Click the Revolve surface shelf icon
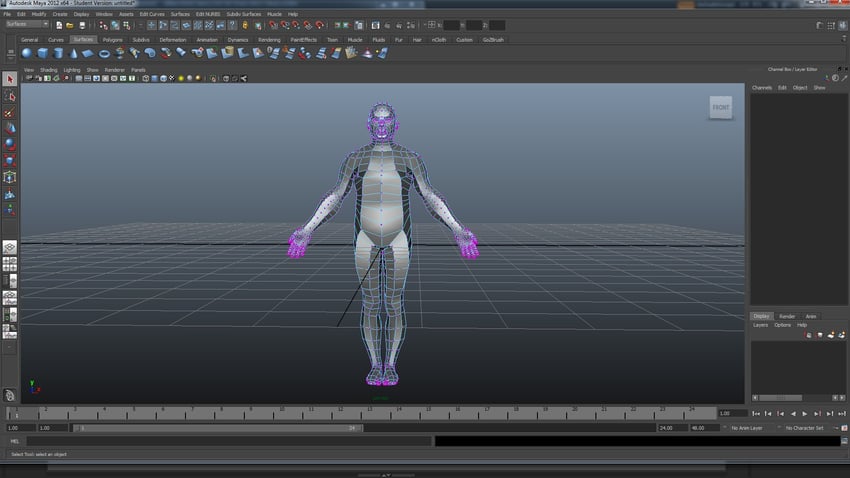Image resolution: width=850 pixels, height=478 pixels. coord(120,53)
